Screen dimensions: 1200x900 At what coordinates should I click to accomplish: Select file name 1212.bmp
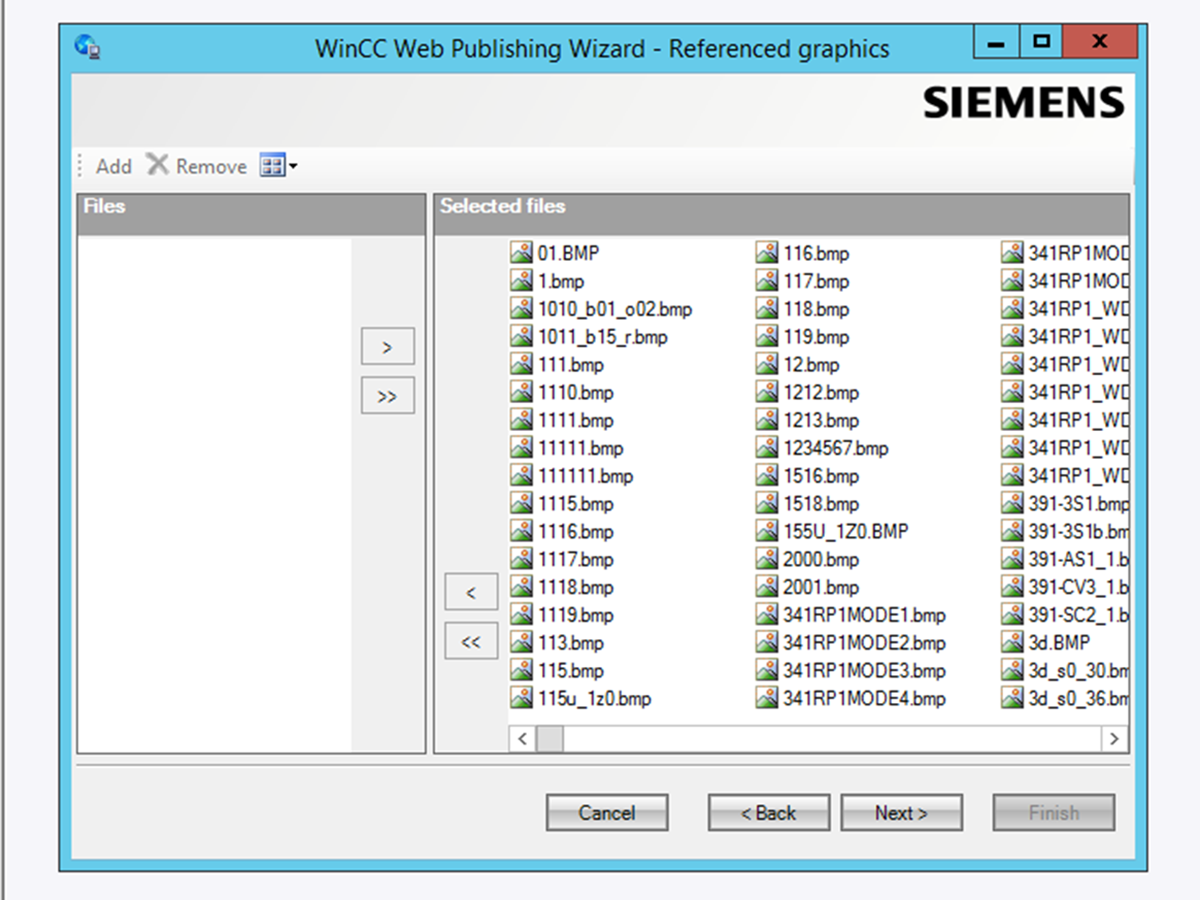[x=821, y=393]
